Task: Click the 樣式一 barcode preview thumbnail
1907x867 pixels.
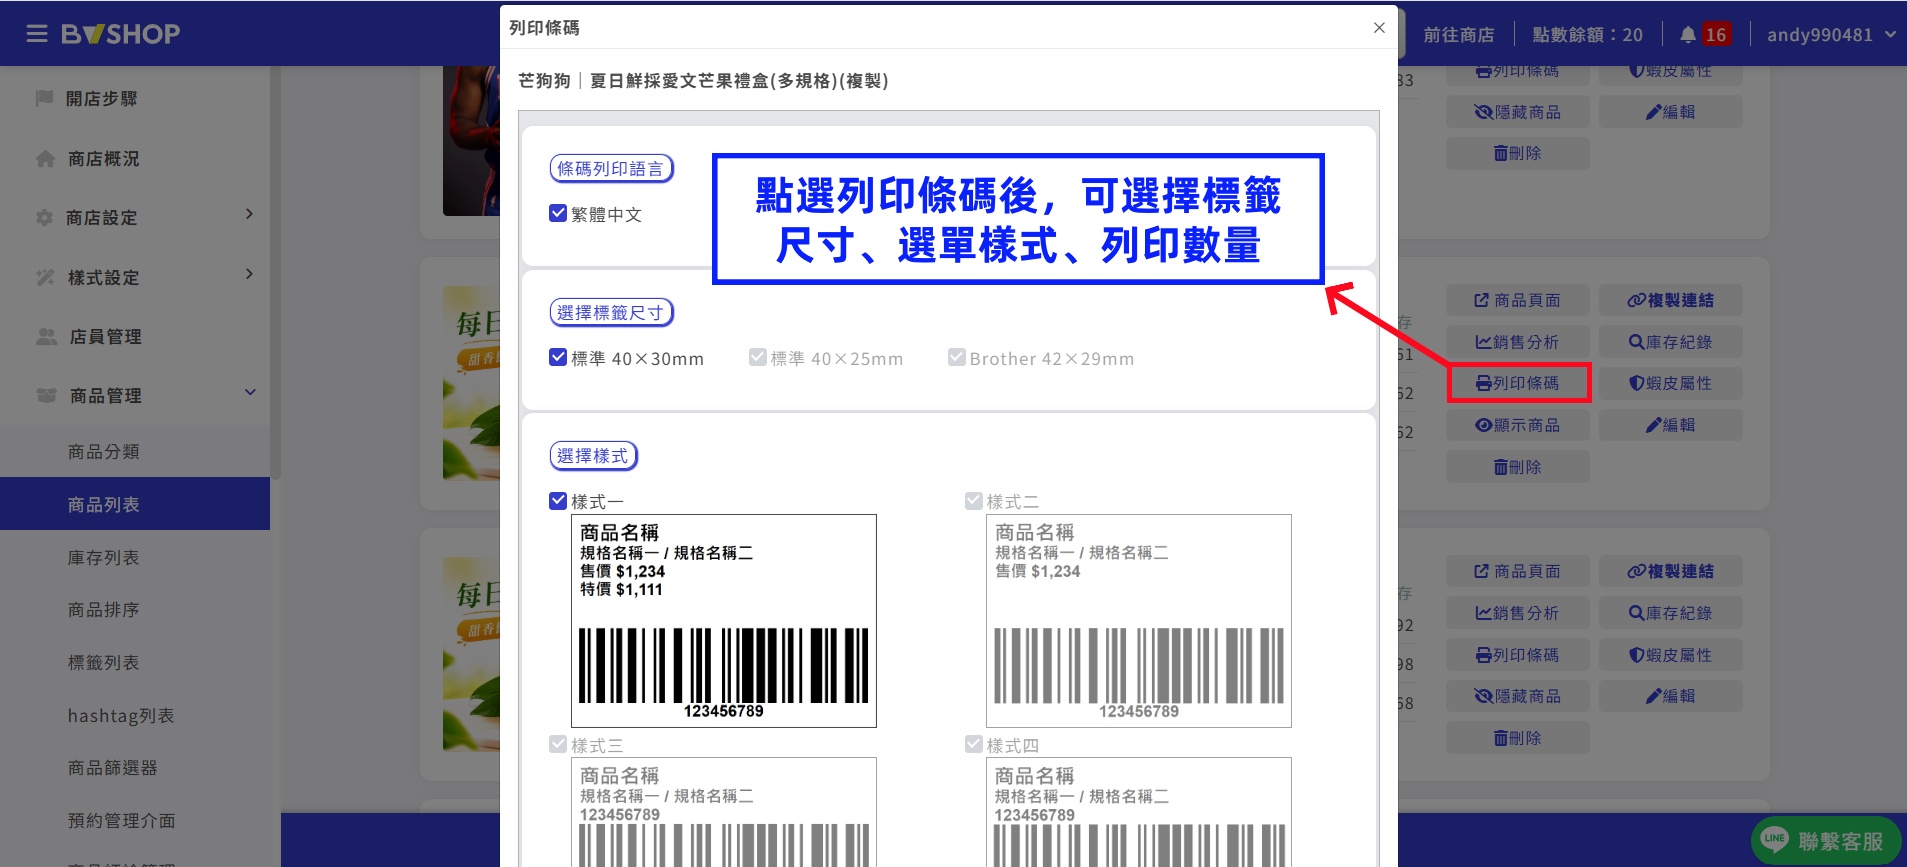Action: tap(724, 621)
